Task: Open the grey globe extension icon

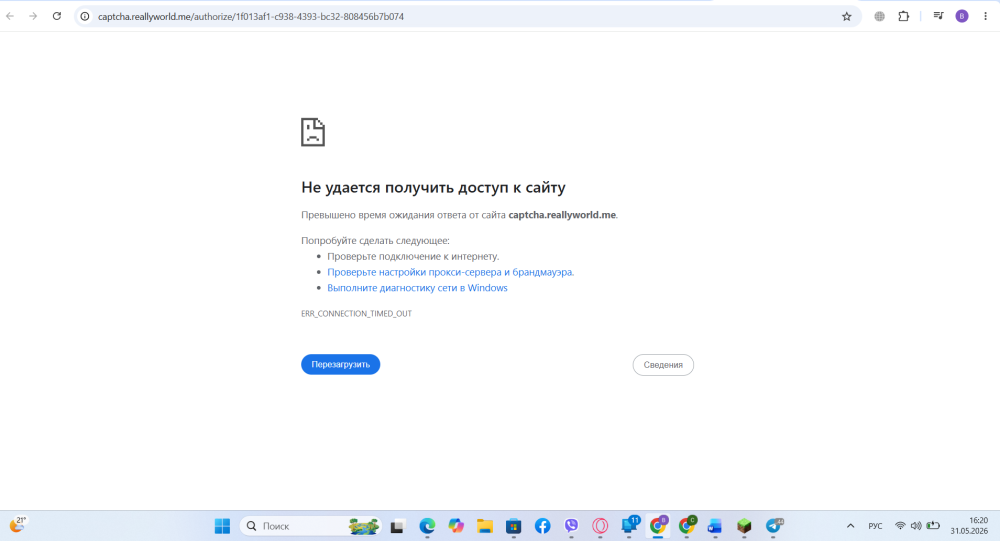Action: (879, 17)
